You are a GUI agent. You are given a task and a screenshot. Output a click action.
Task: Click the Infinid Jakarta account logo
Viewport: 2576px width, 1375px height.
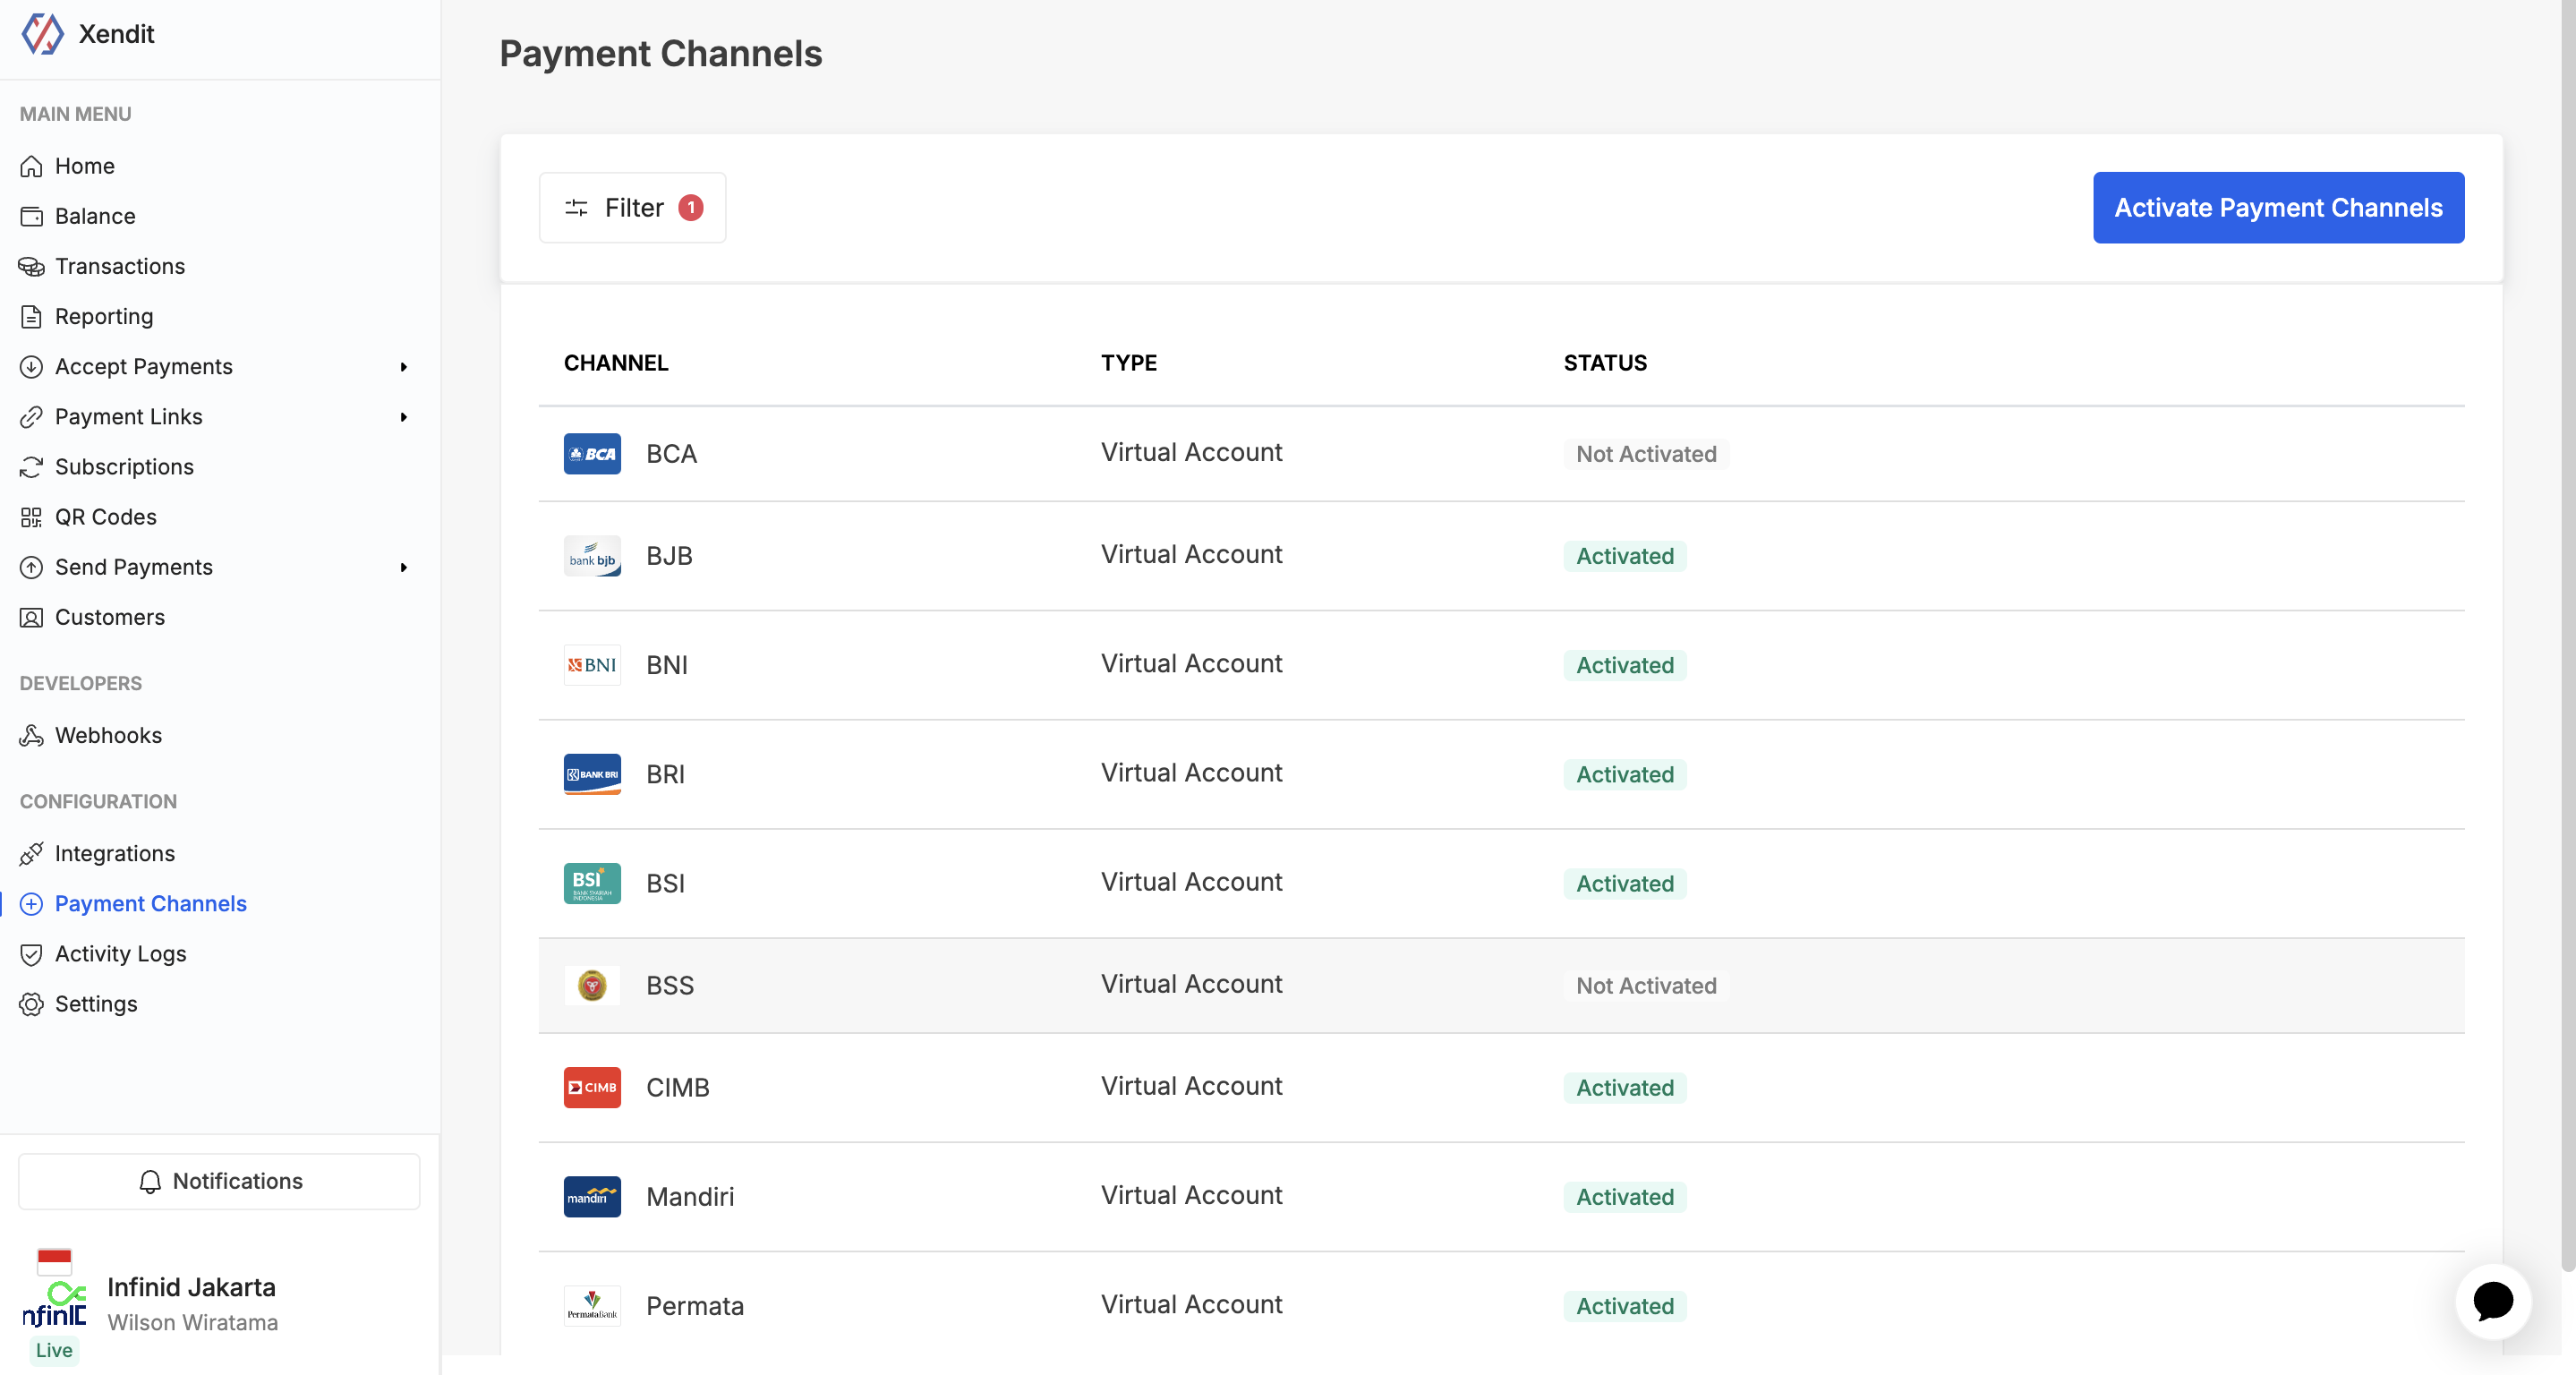55,1303
